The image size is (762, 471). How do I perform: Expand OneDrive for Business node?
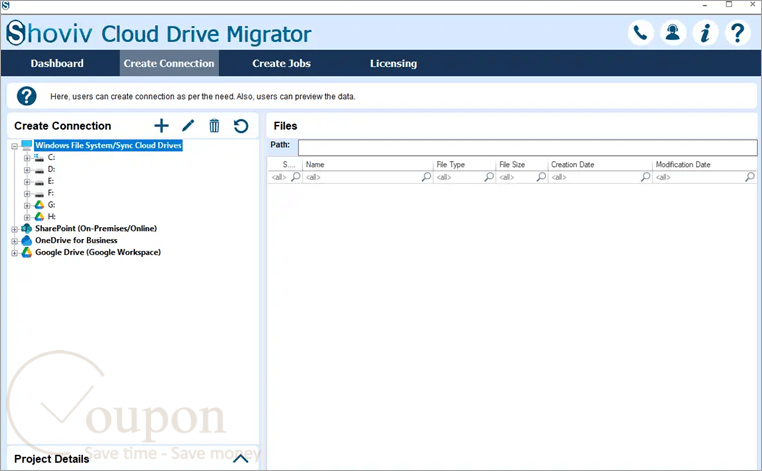[x=15, y=241]
